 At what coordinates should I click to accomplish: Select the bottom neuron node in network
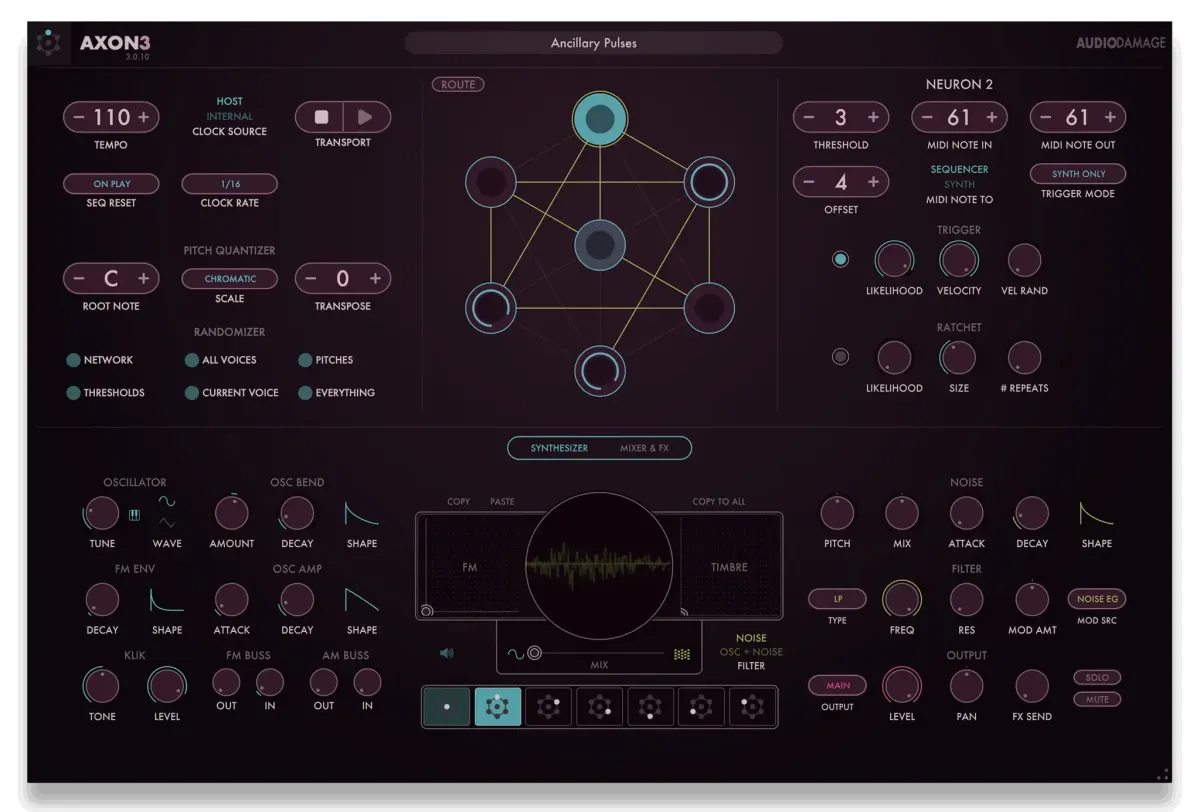pos(599,371)
